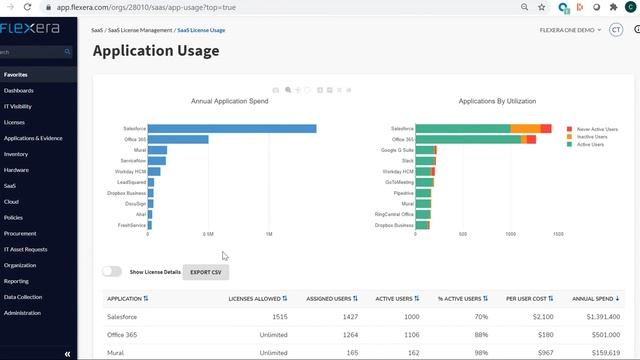Click the SaaS breadcrumb link
This screenshot has height=360, width=640.
click(x=97, y=30)
